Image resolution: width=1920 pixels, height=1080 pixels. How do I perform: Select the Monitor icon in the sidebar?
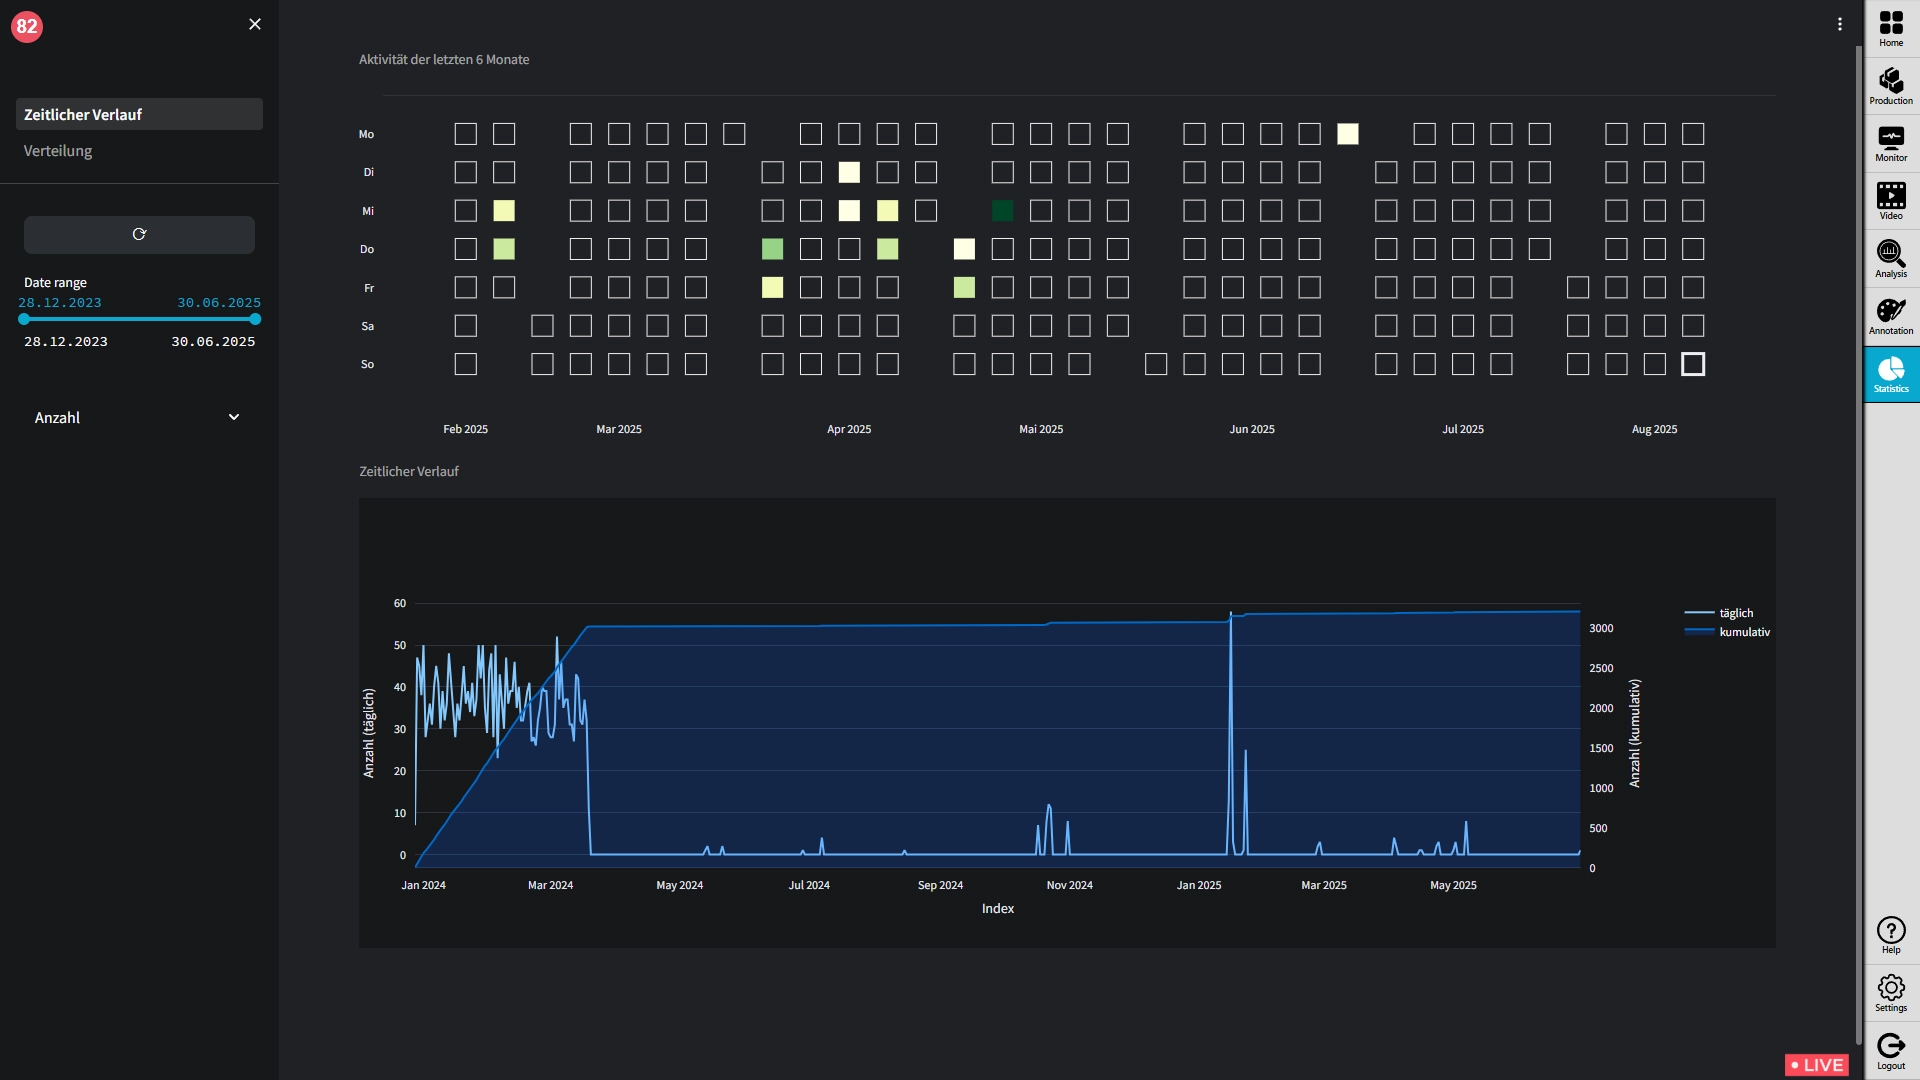click(1891, 142)
